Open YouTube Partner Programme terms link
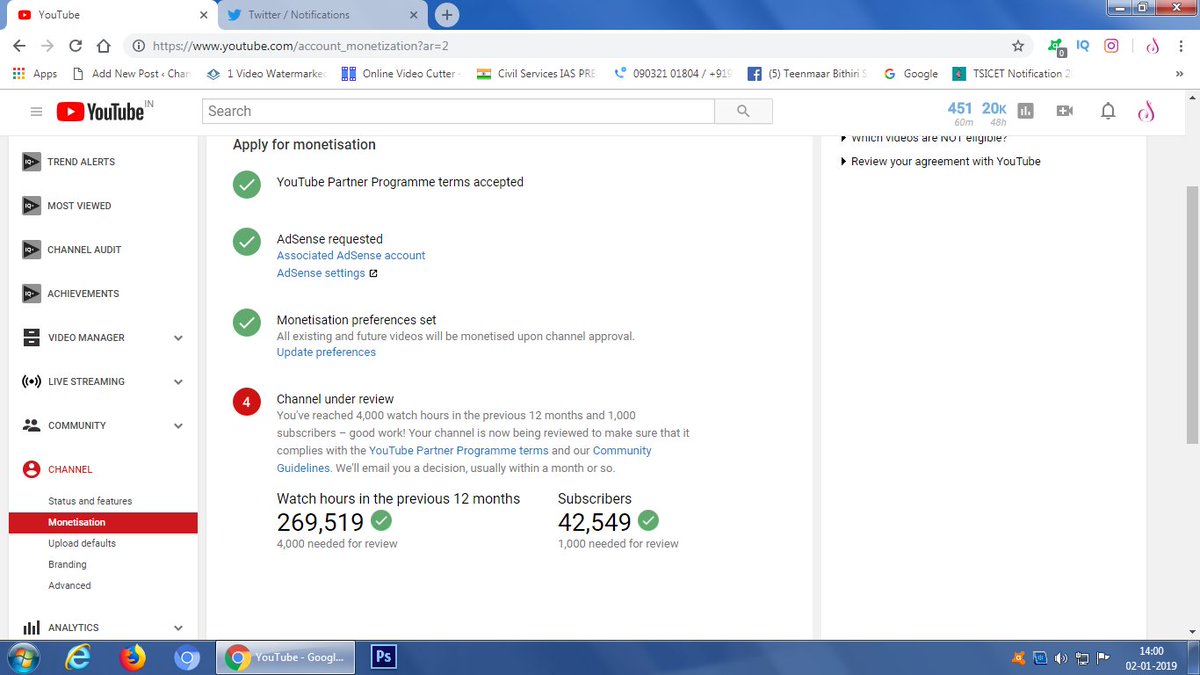The image size is (1200, 675). pos(458,451)
